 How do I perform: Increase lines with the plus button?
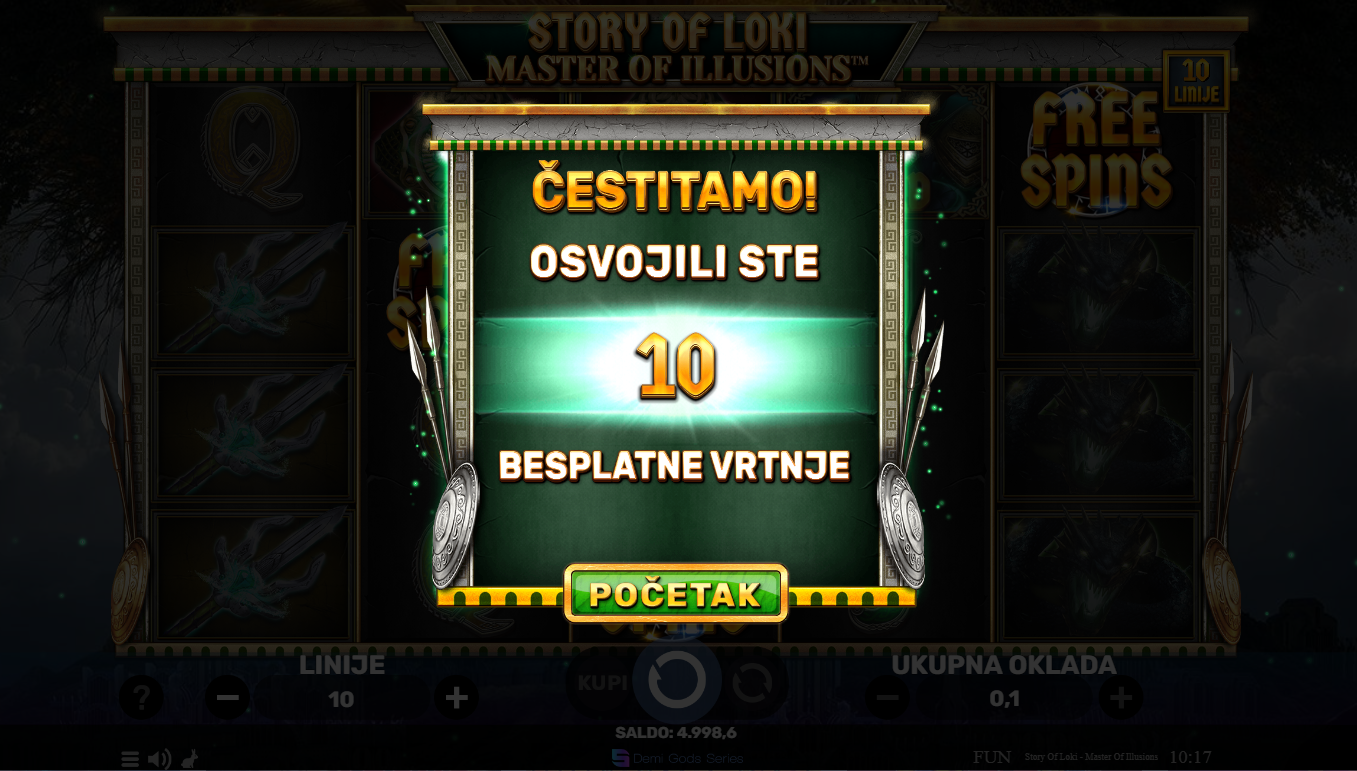click(456, 698)
